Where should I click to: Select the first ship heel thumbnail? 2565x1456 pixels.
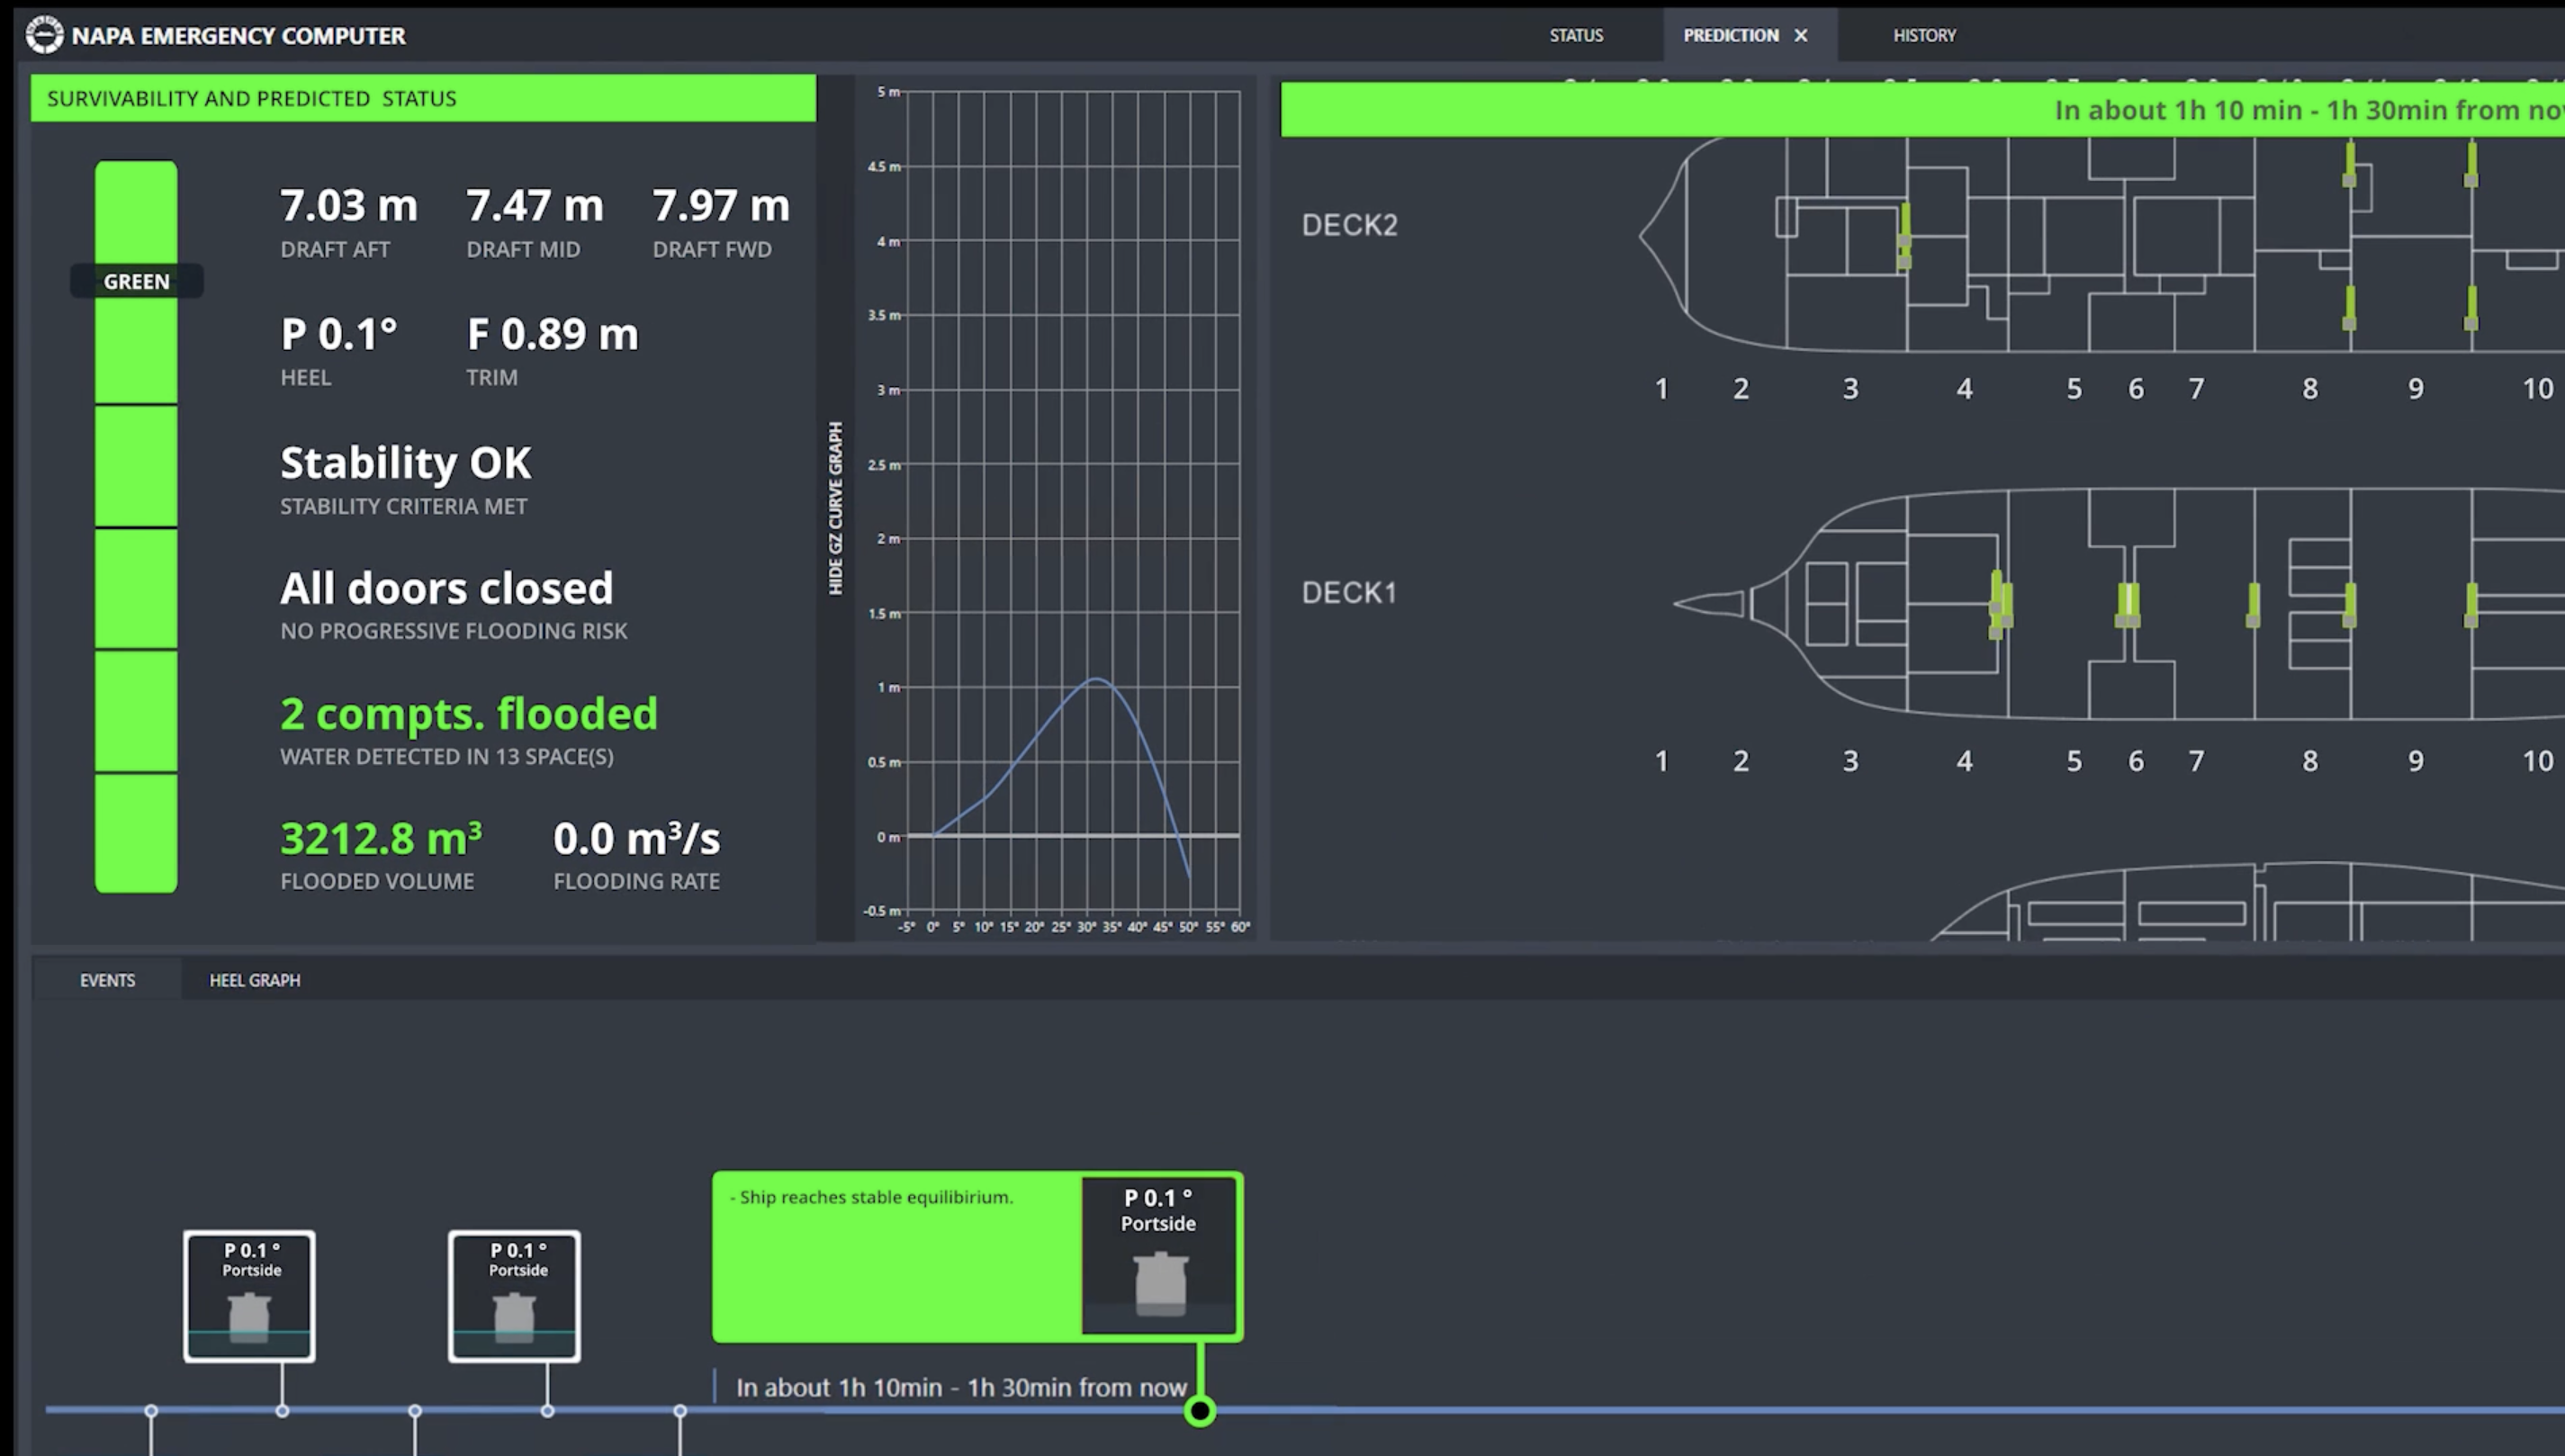pyautogui.click(x=249, y=1296)
